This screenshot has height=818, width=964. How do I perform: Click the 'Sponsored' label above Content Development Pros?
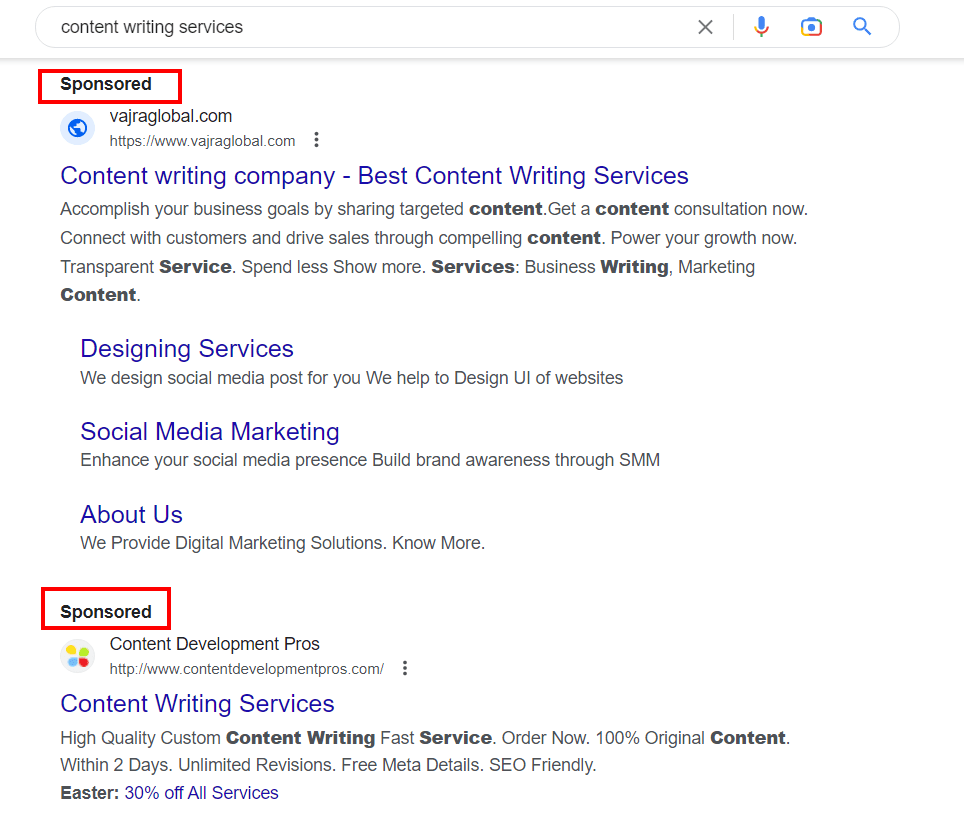(106, 612)
